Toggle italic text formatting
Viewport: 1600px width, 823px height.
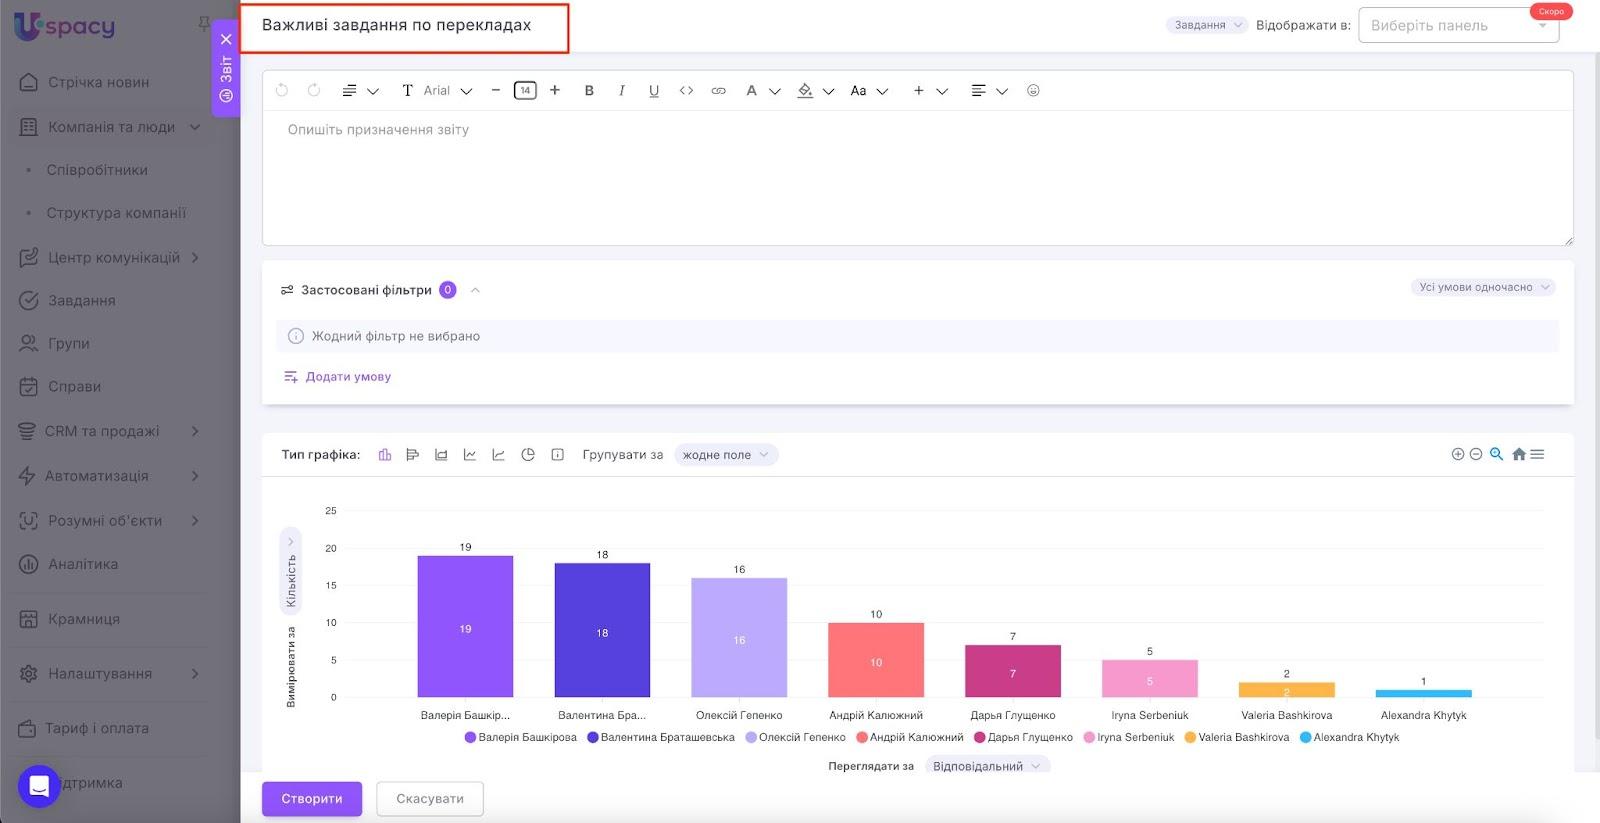621,91
